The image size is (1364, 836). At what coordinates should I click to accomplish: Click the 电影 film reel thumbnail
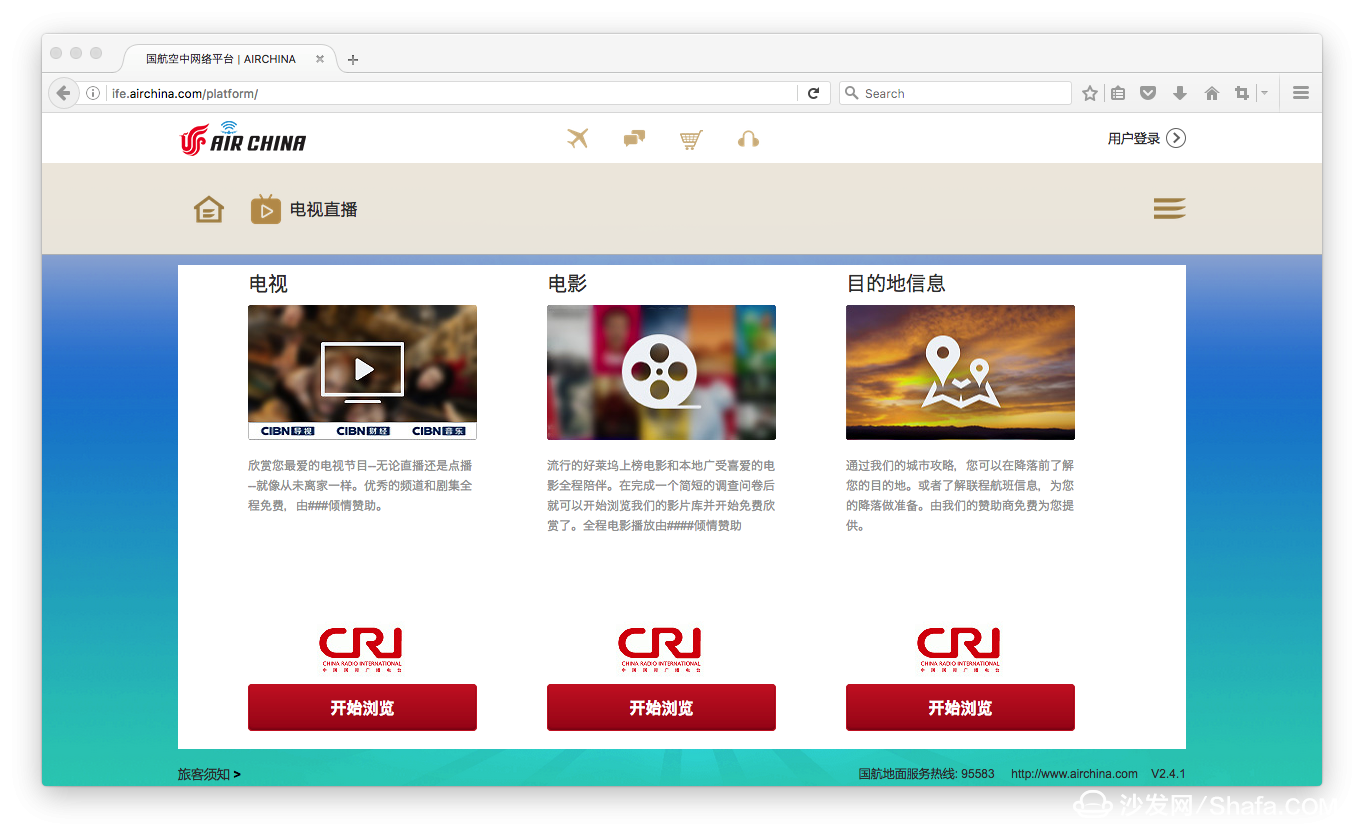661,372
